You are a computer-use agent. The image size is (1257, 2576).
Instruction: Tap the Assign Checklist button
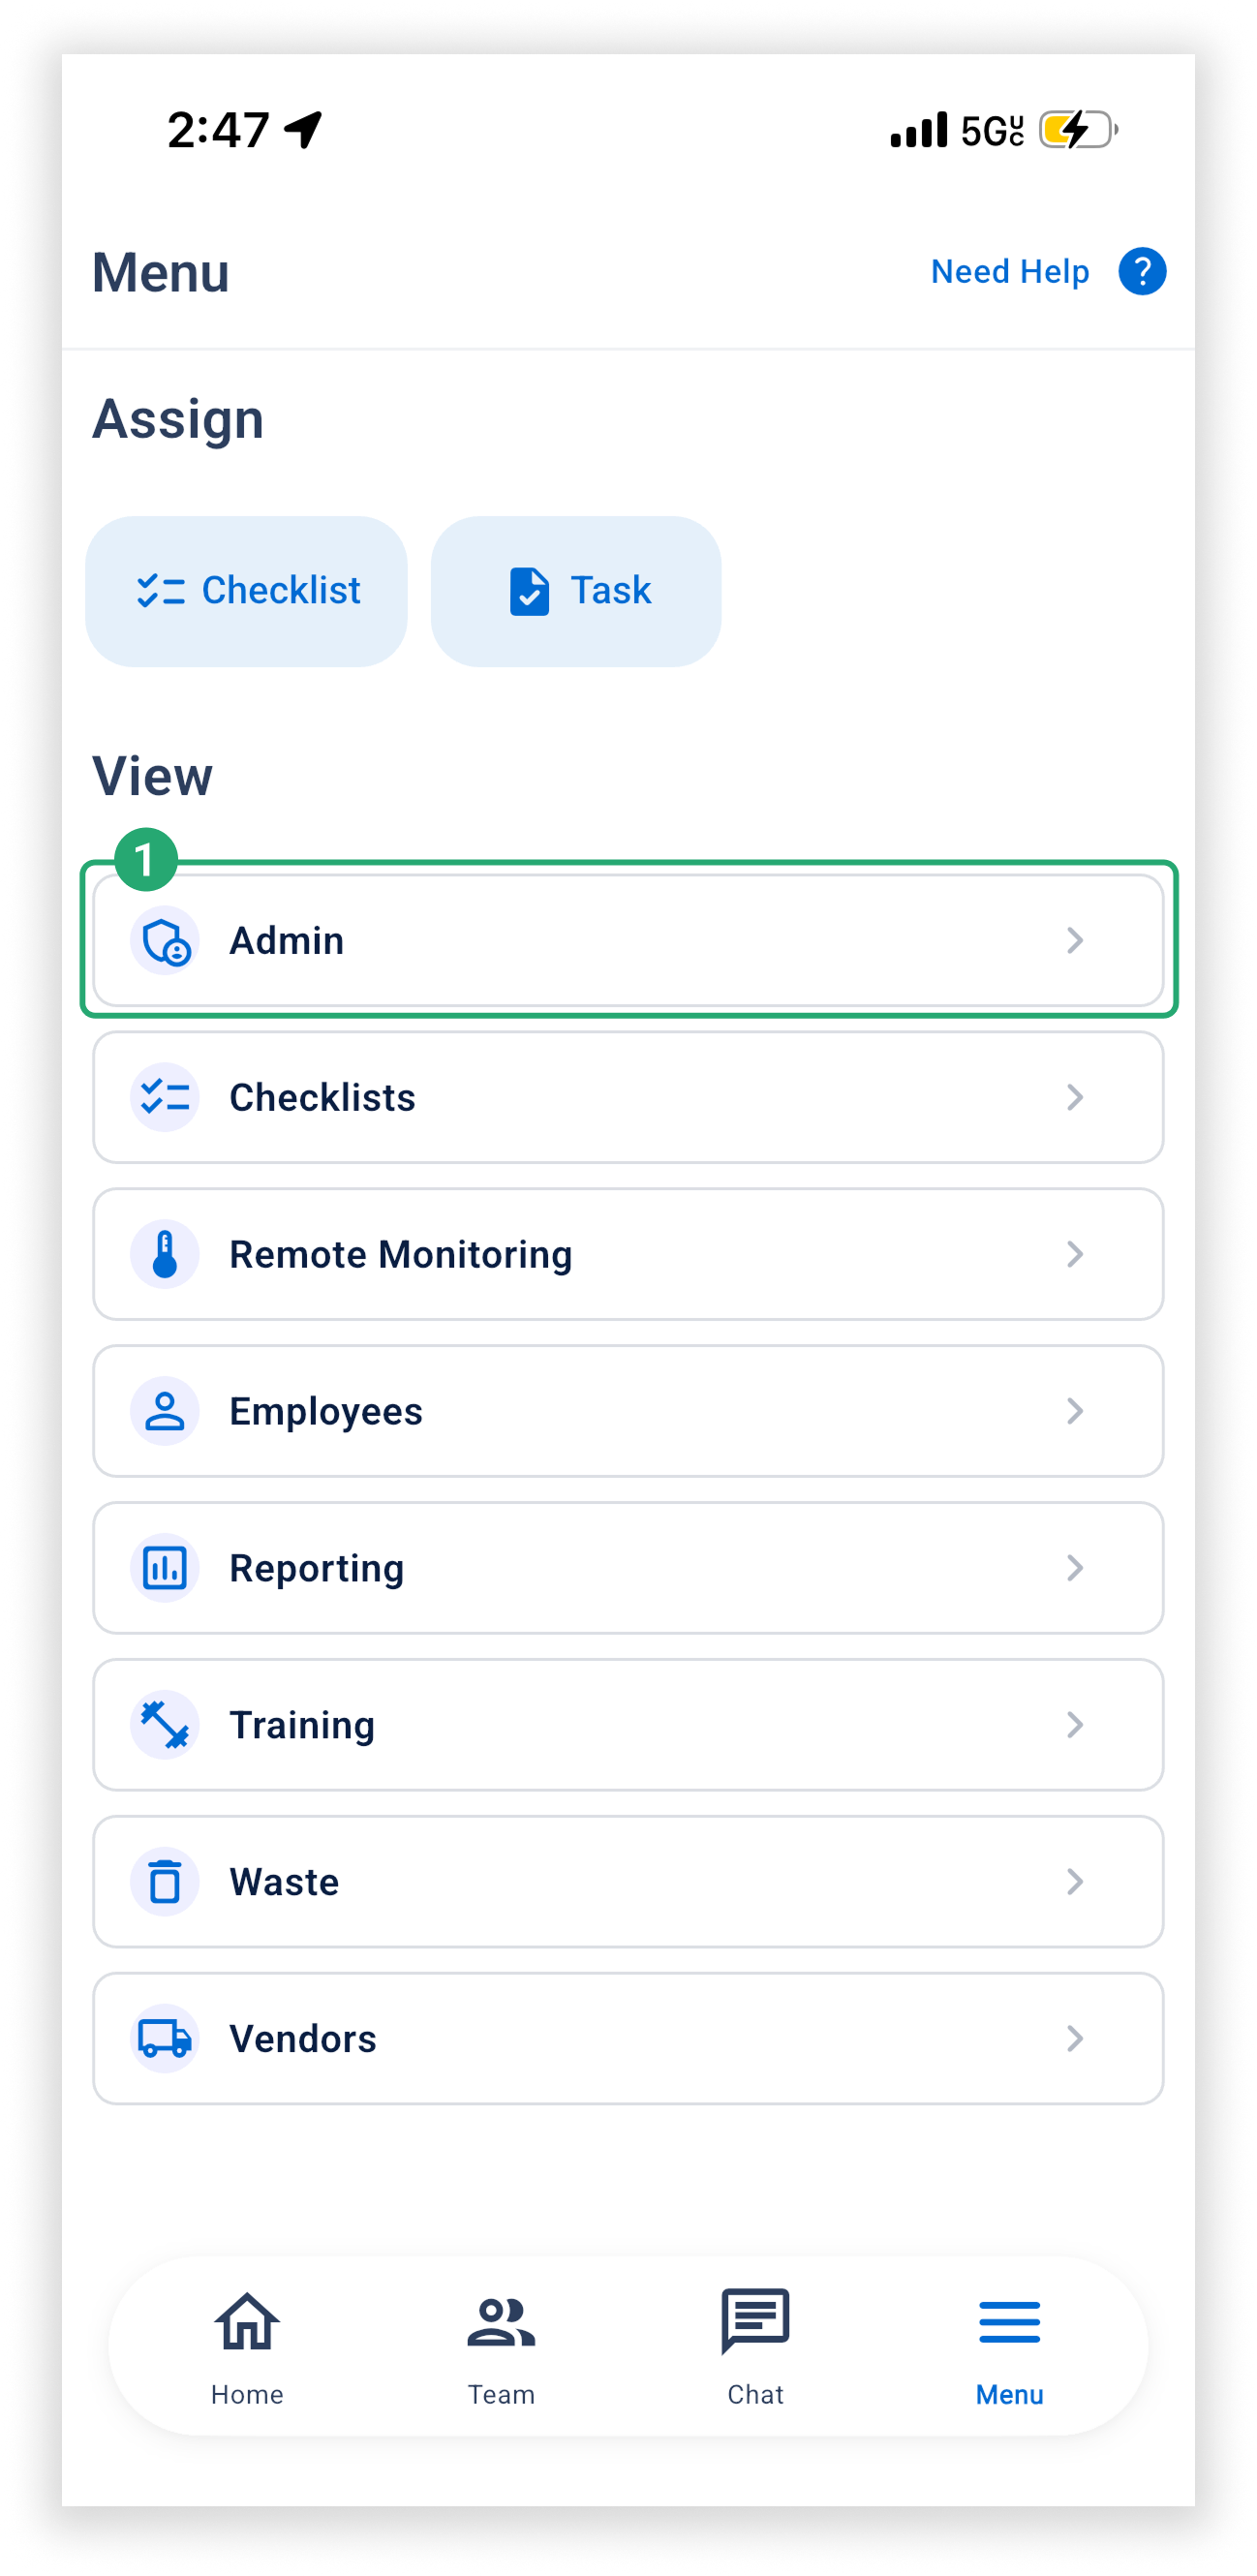click(246, 591)
